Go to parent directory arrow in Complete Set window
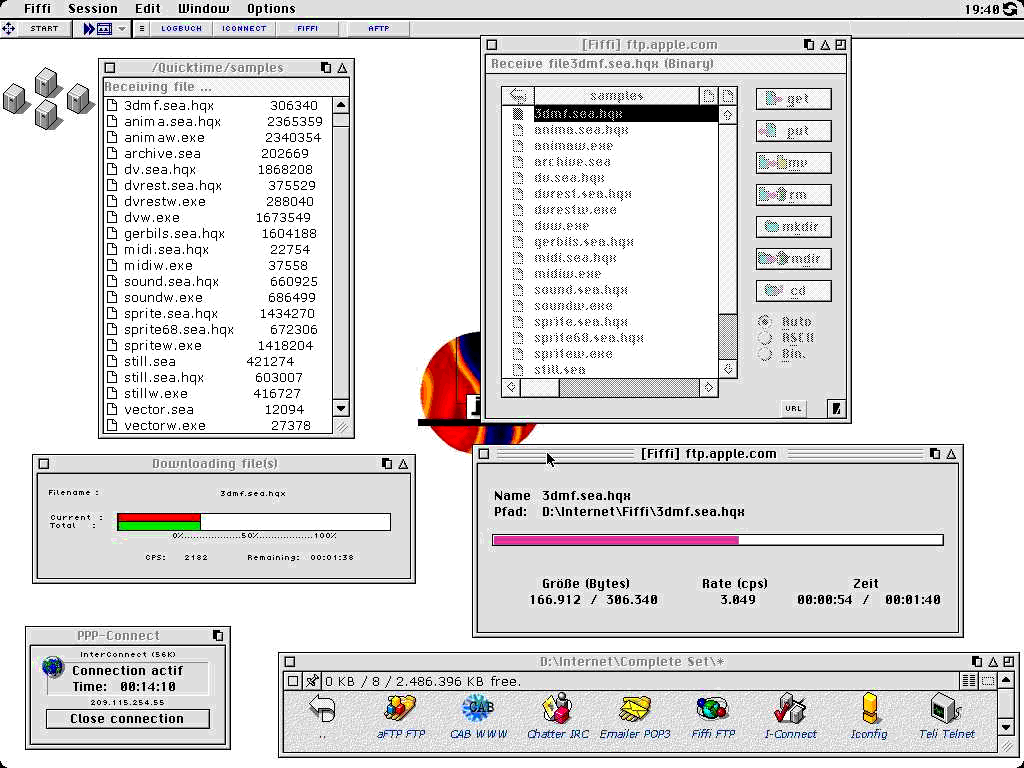Image resolution: width=1024 pixels, height=768 pixels. (323, 709)
